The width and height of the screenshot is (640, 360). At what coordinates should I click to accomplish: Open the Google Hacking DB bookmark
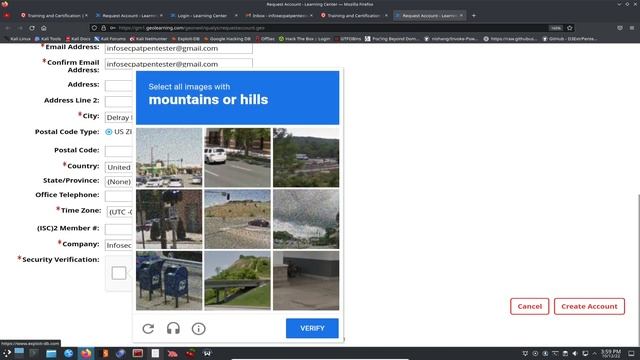[227, 39]
